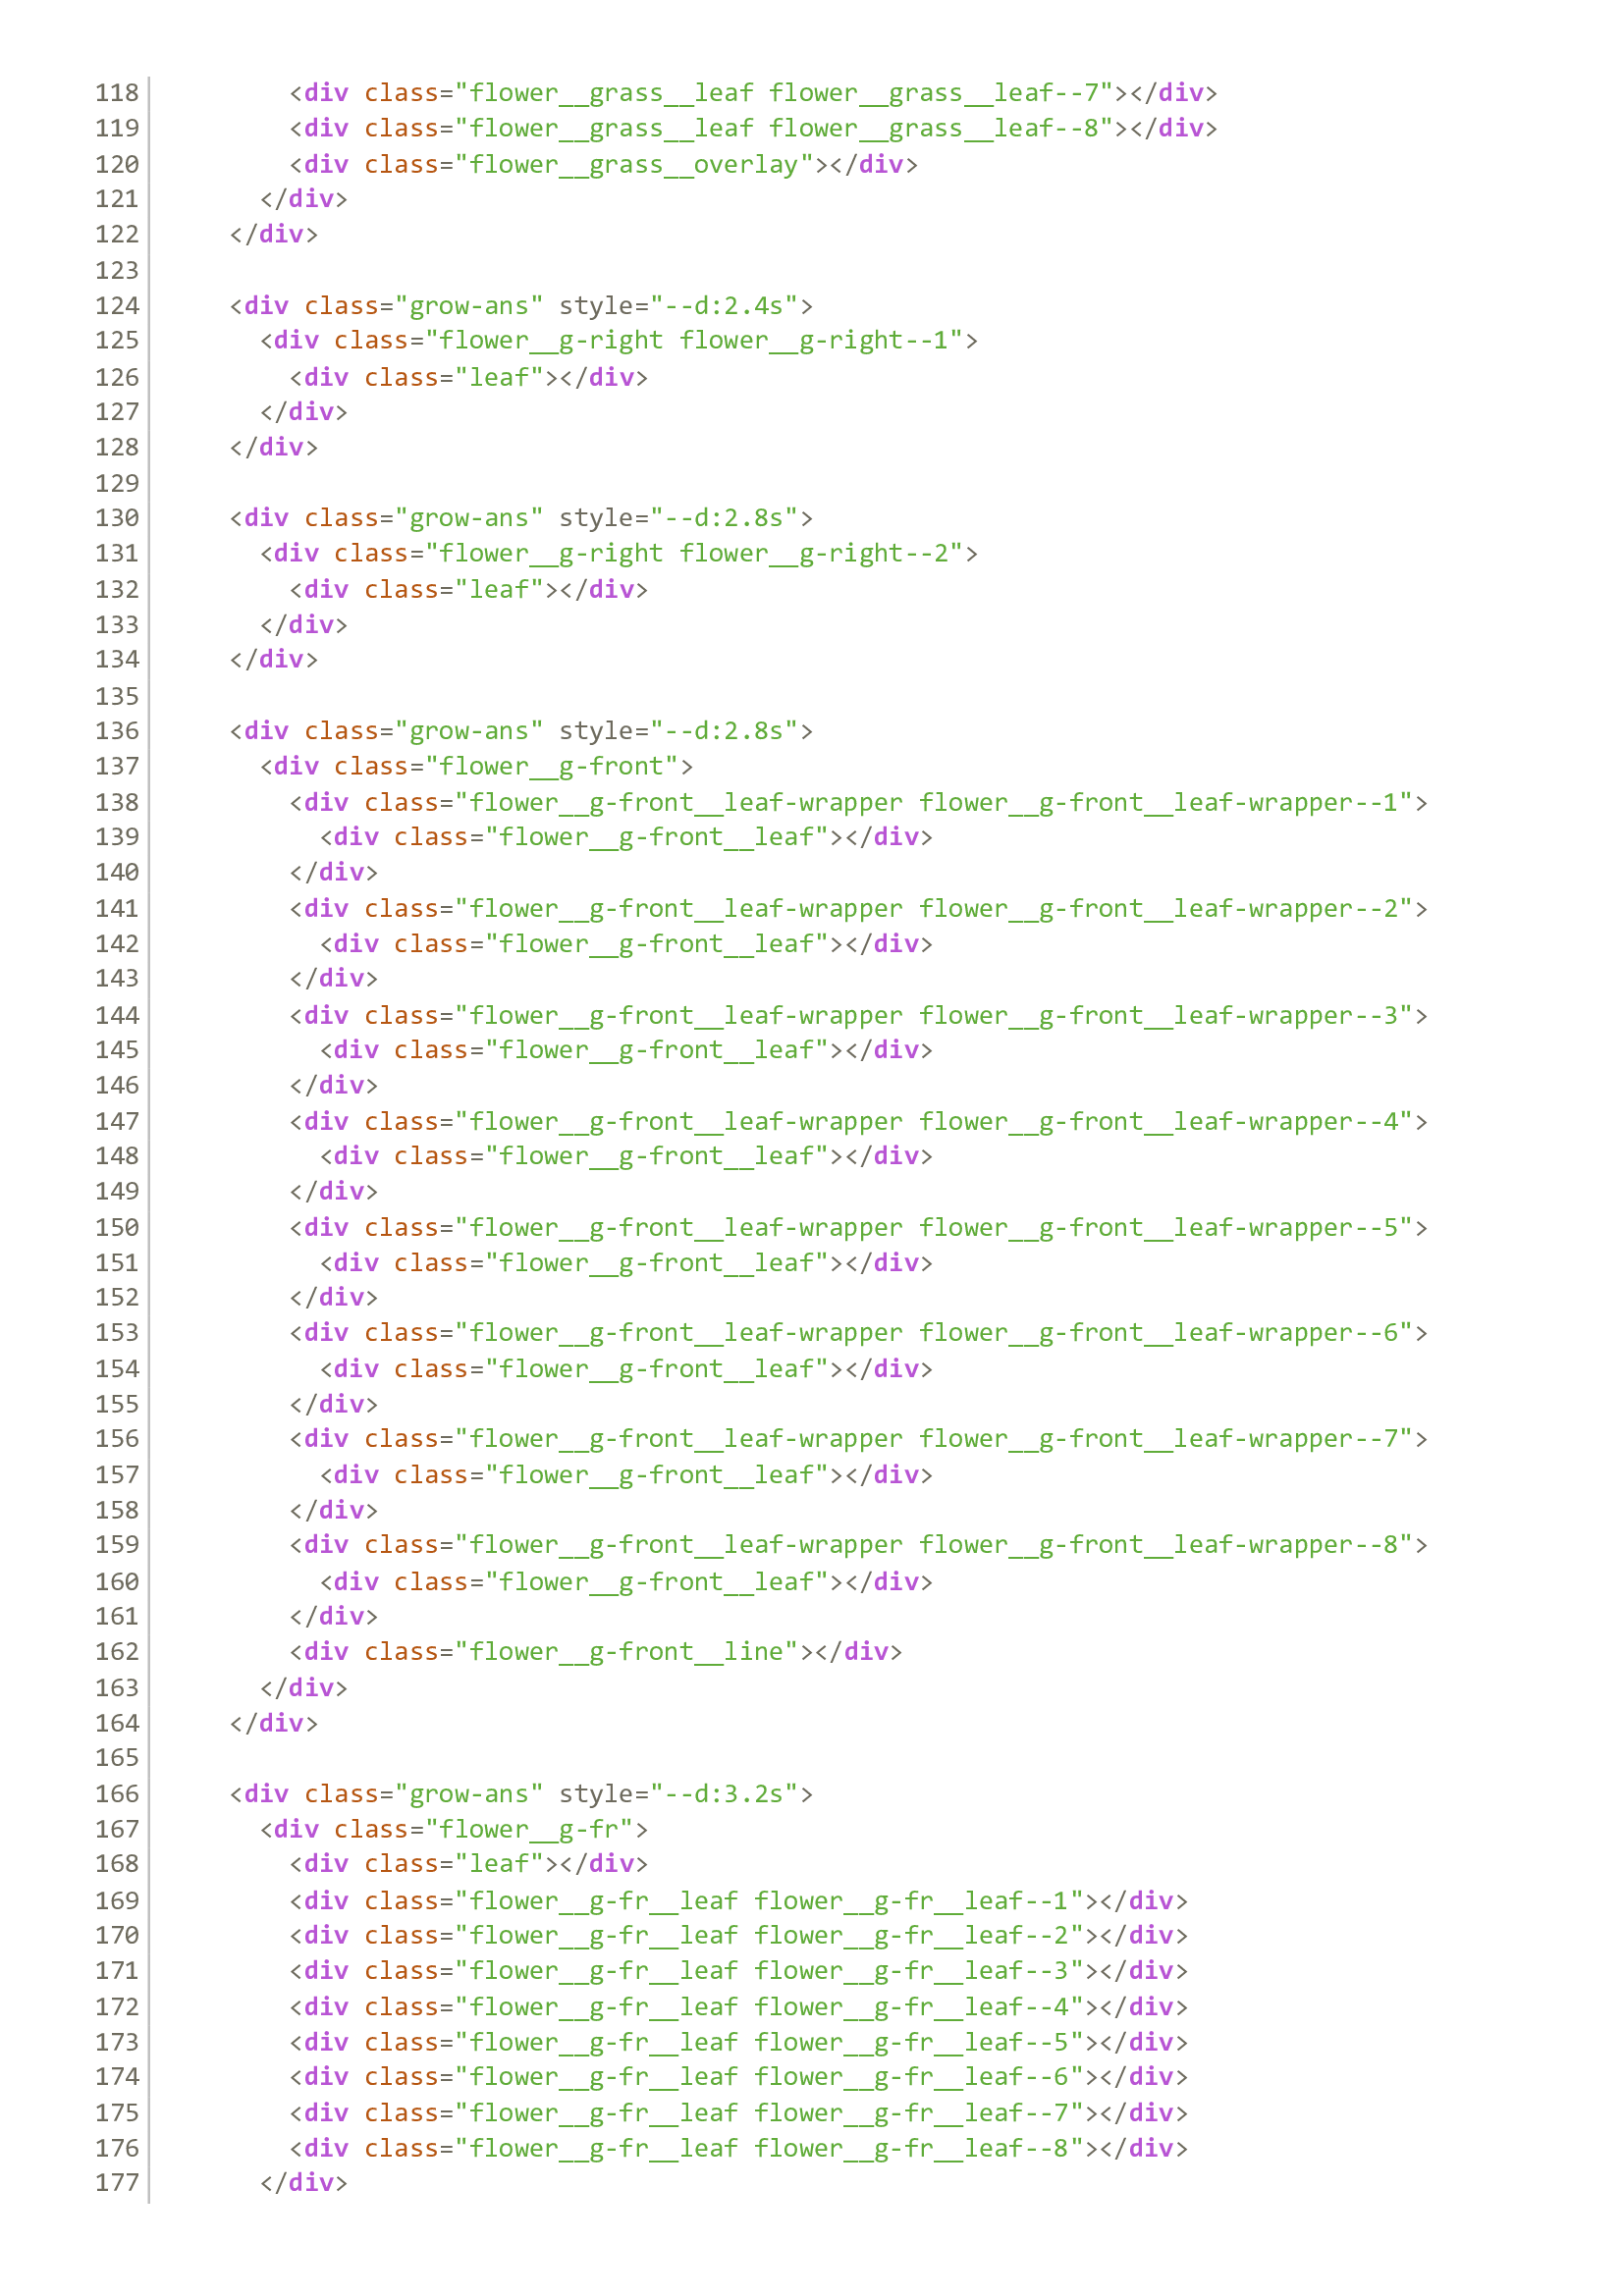The height and width of the screenshot is (2296, 1623).
Task: Click line number 124
Action: click(x=120, y=306)
